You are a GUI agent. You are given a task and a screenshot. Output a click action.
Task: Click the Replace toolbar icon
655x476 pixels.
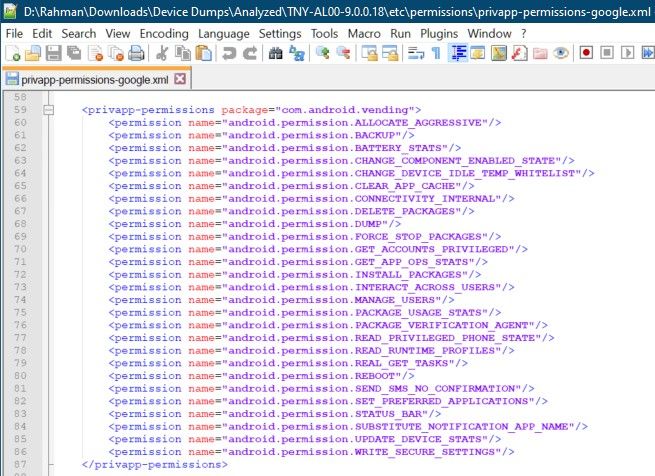point(297,53)
